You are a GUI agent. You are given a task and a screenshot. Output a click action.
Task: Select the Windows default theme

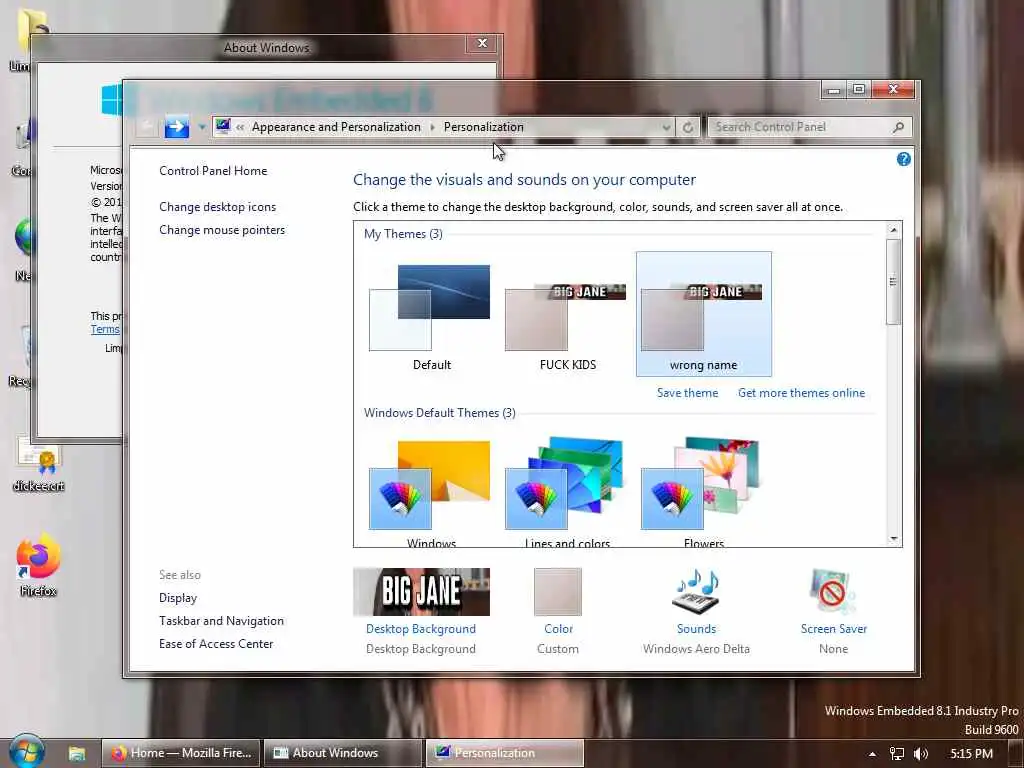point(432,492)
